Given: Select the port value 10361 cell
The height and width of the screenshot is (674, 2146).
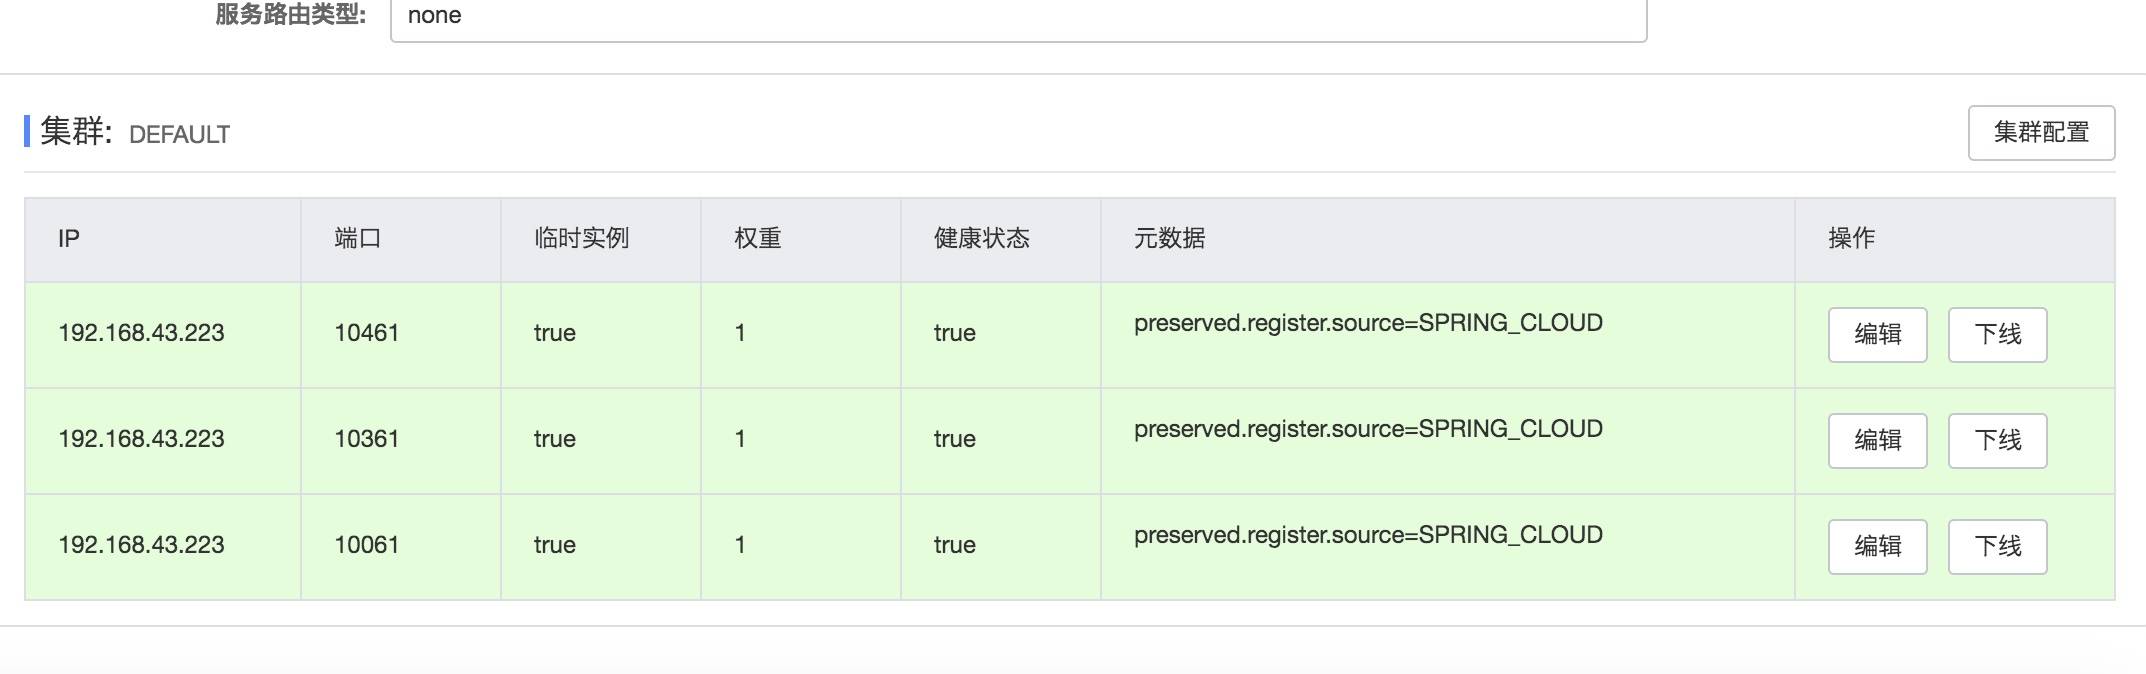Looking at the screenshot, I should (x=367, y=439).
